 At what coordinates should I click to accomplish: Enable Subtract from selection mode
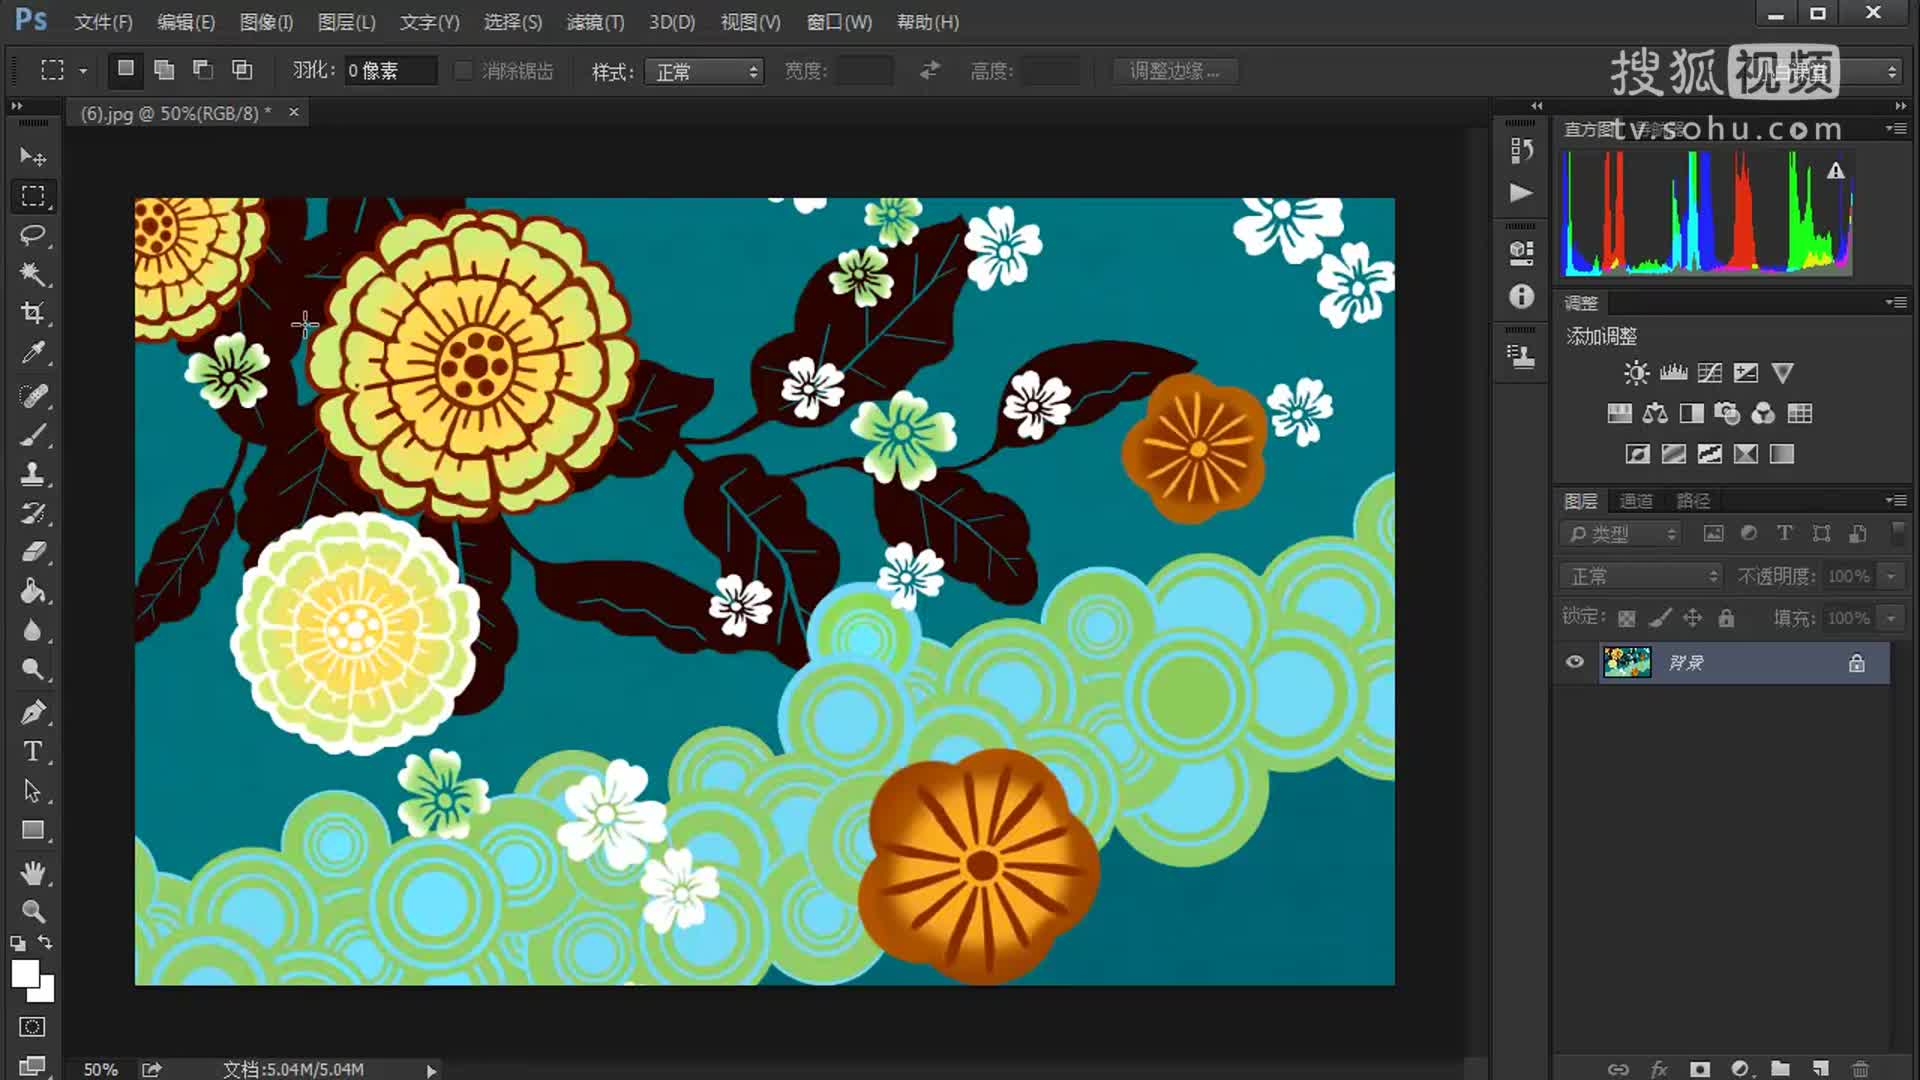203,69
